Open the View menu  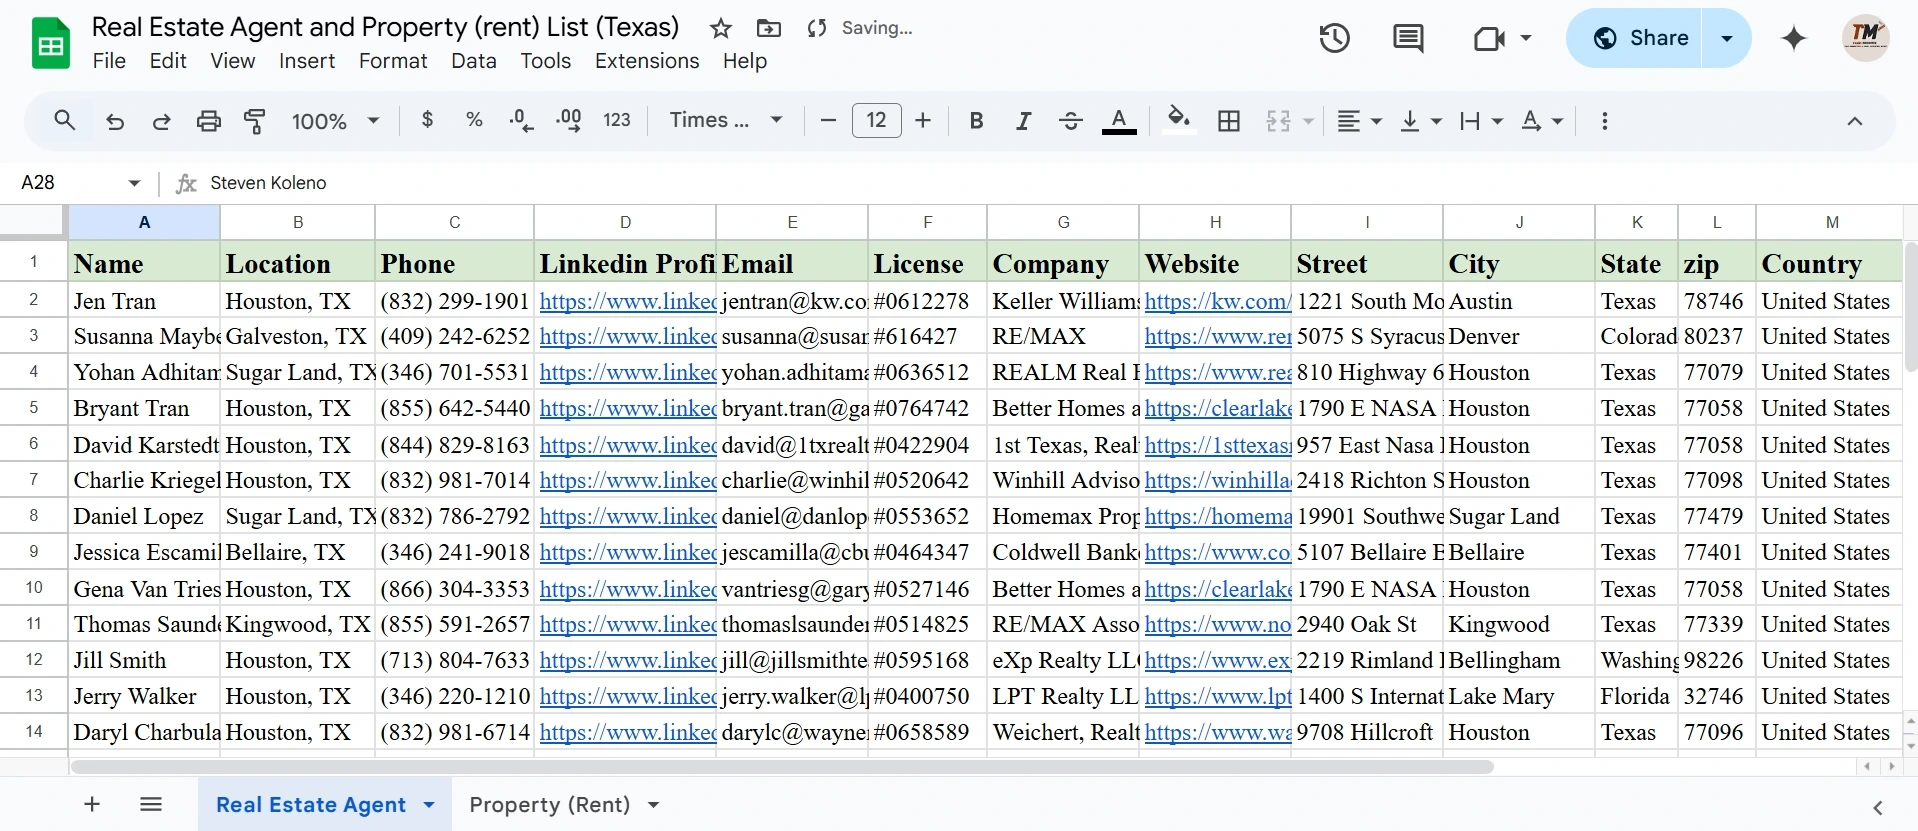[232, 61]
